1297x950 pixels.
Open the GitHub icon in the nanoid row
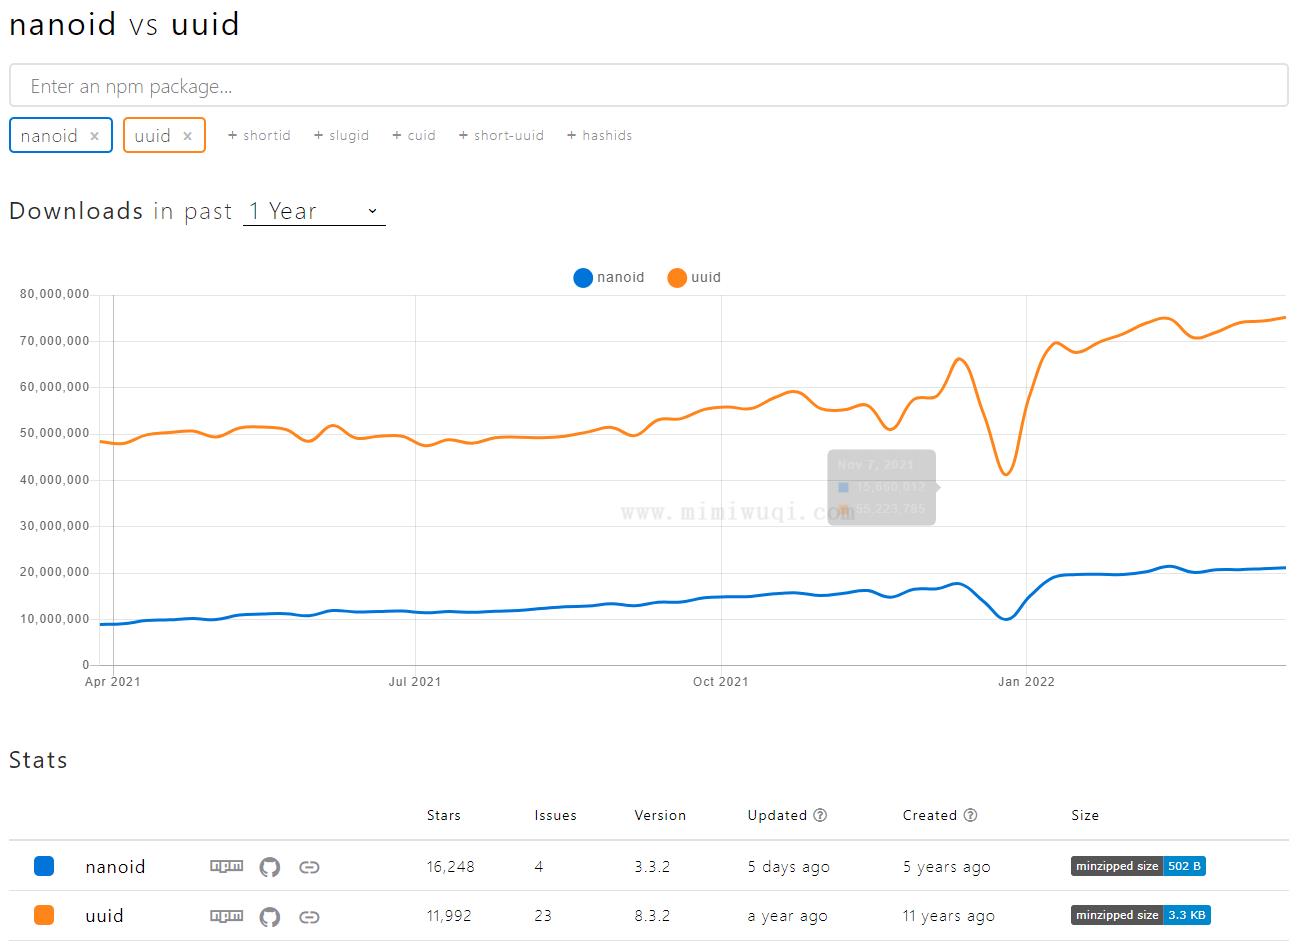pos(270,867)
